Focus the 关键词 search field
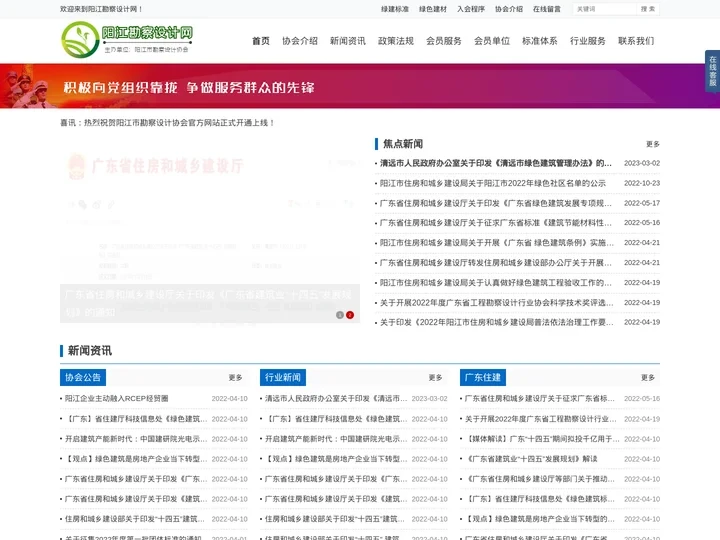Screen dimensions: 720x540 [605, 9]
